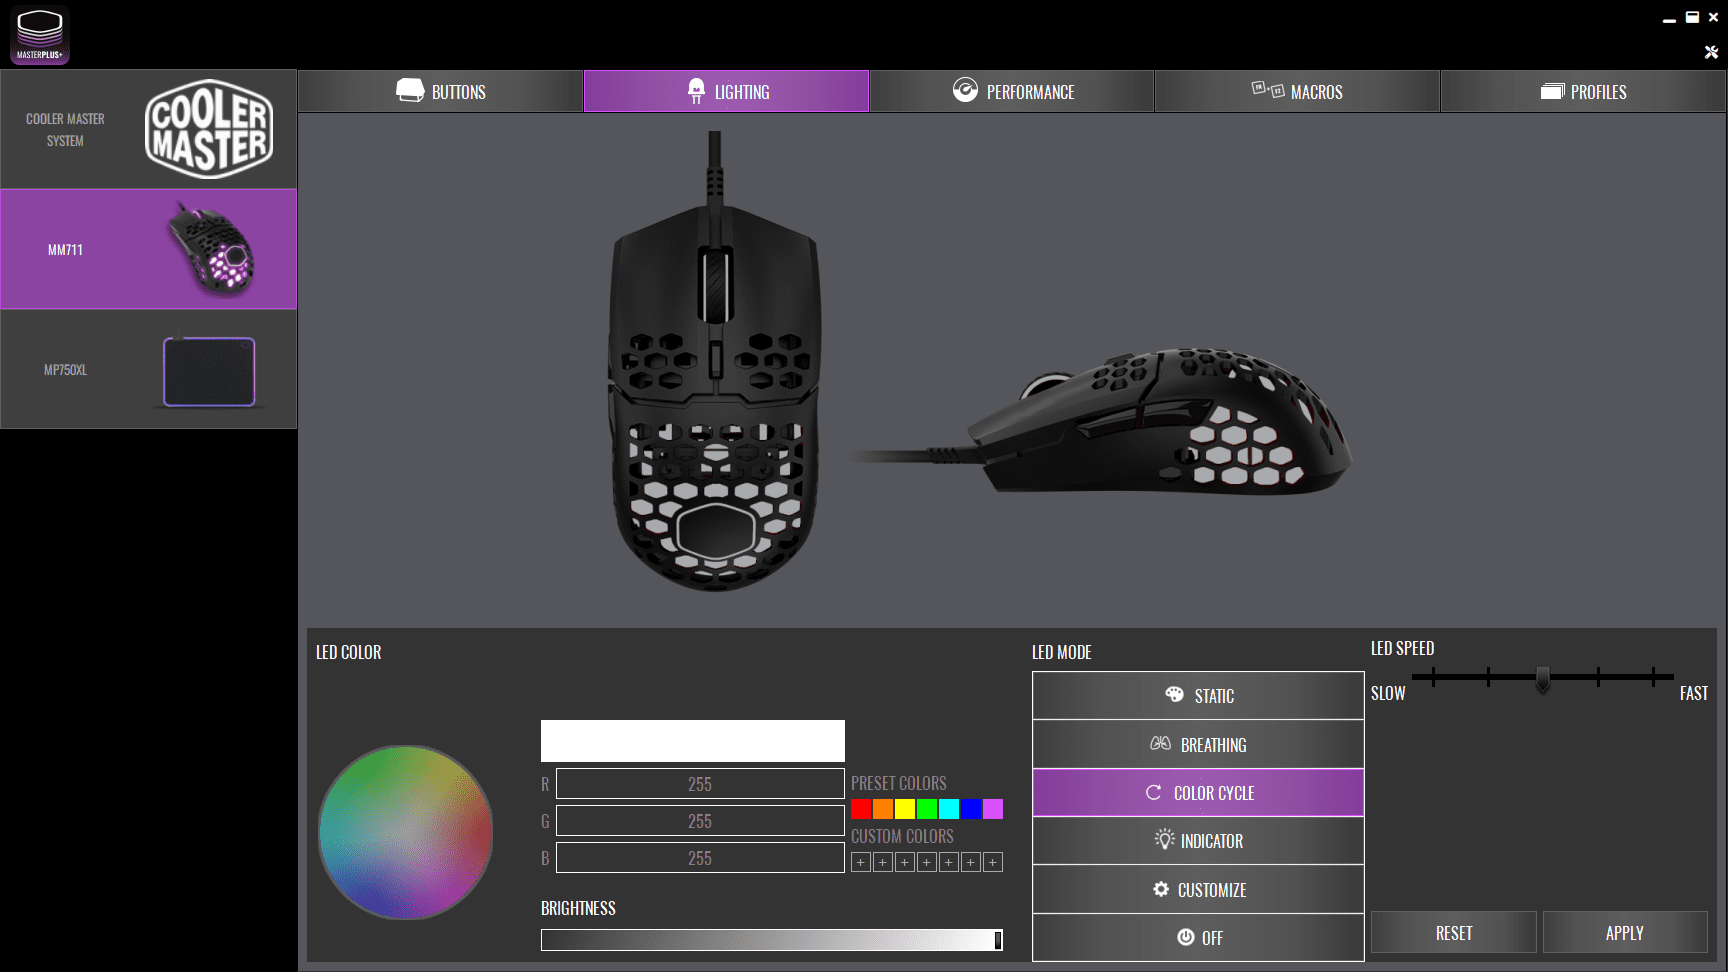Choose Customize LED mode
The width and height of the screenshot is (1728, 972).
pos(1198,889)
